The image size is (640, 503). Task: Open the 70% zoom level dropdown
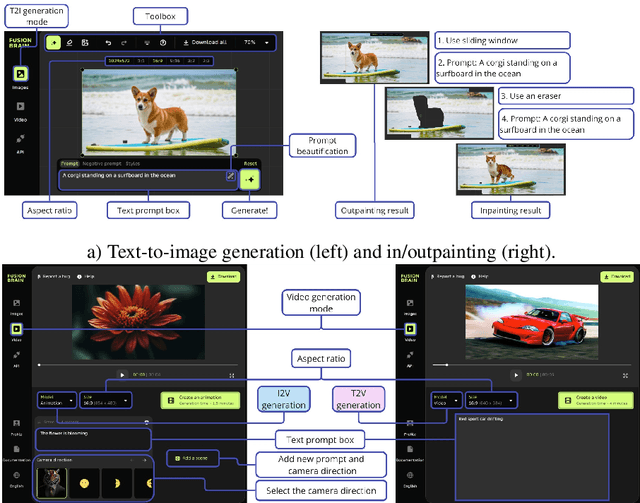pos(255,43)
